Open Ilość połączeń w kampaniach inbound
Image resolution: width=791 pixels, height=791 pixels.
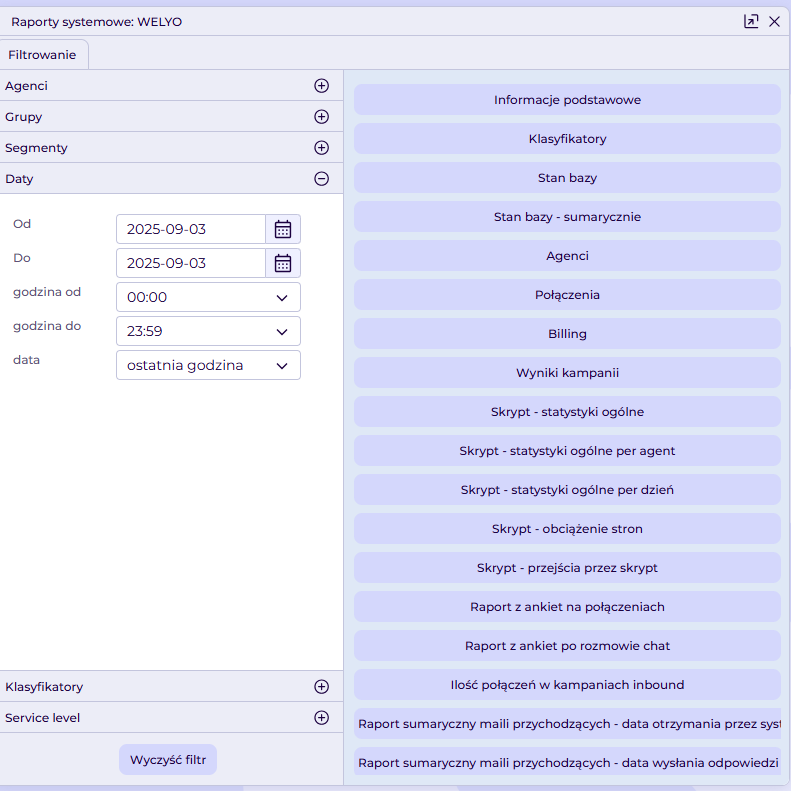568,685
